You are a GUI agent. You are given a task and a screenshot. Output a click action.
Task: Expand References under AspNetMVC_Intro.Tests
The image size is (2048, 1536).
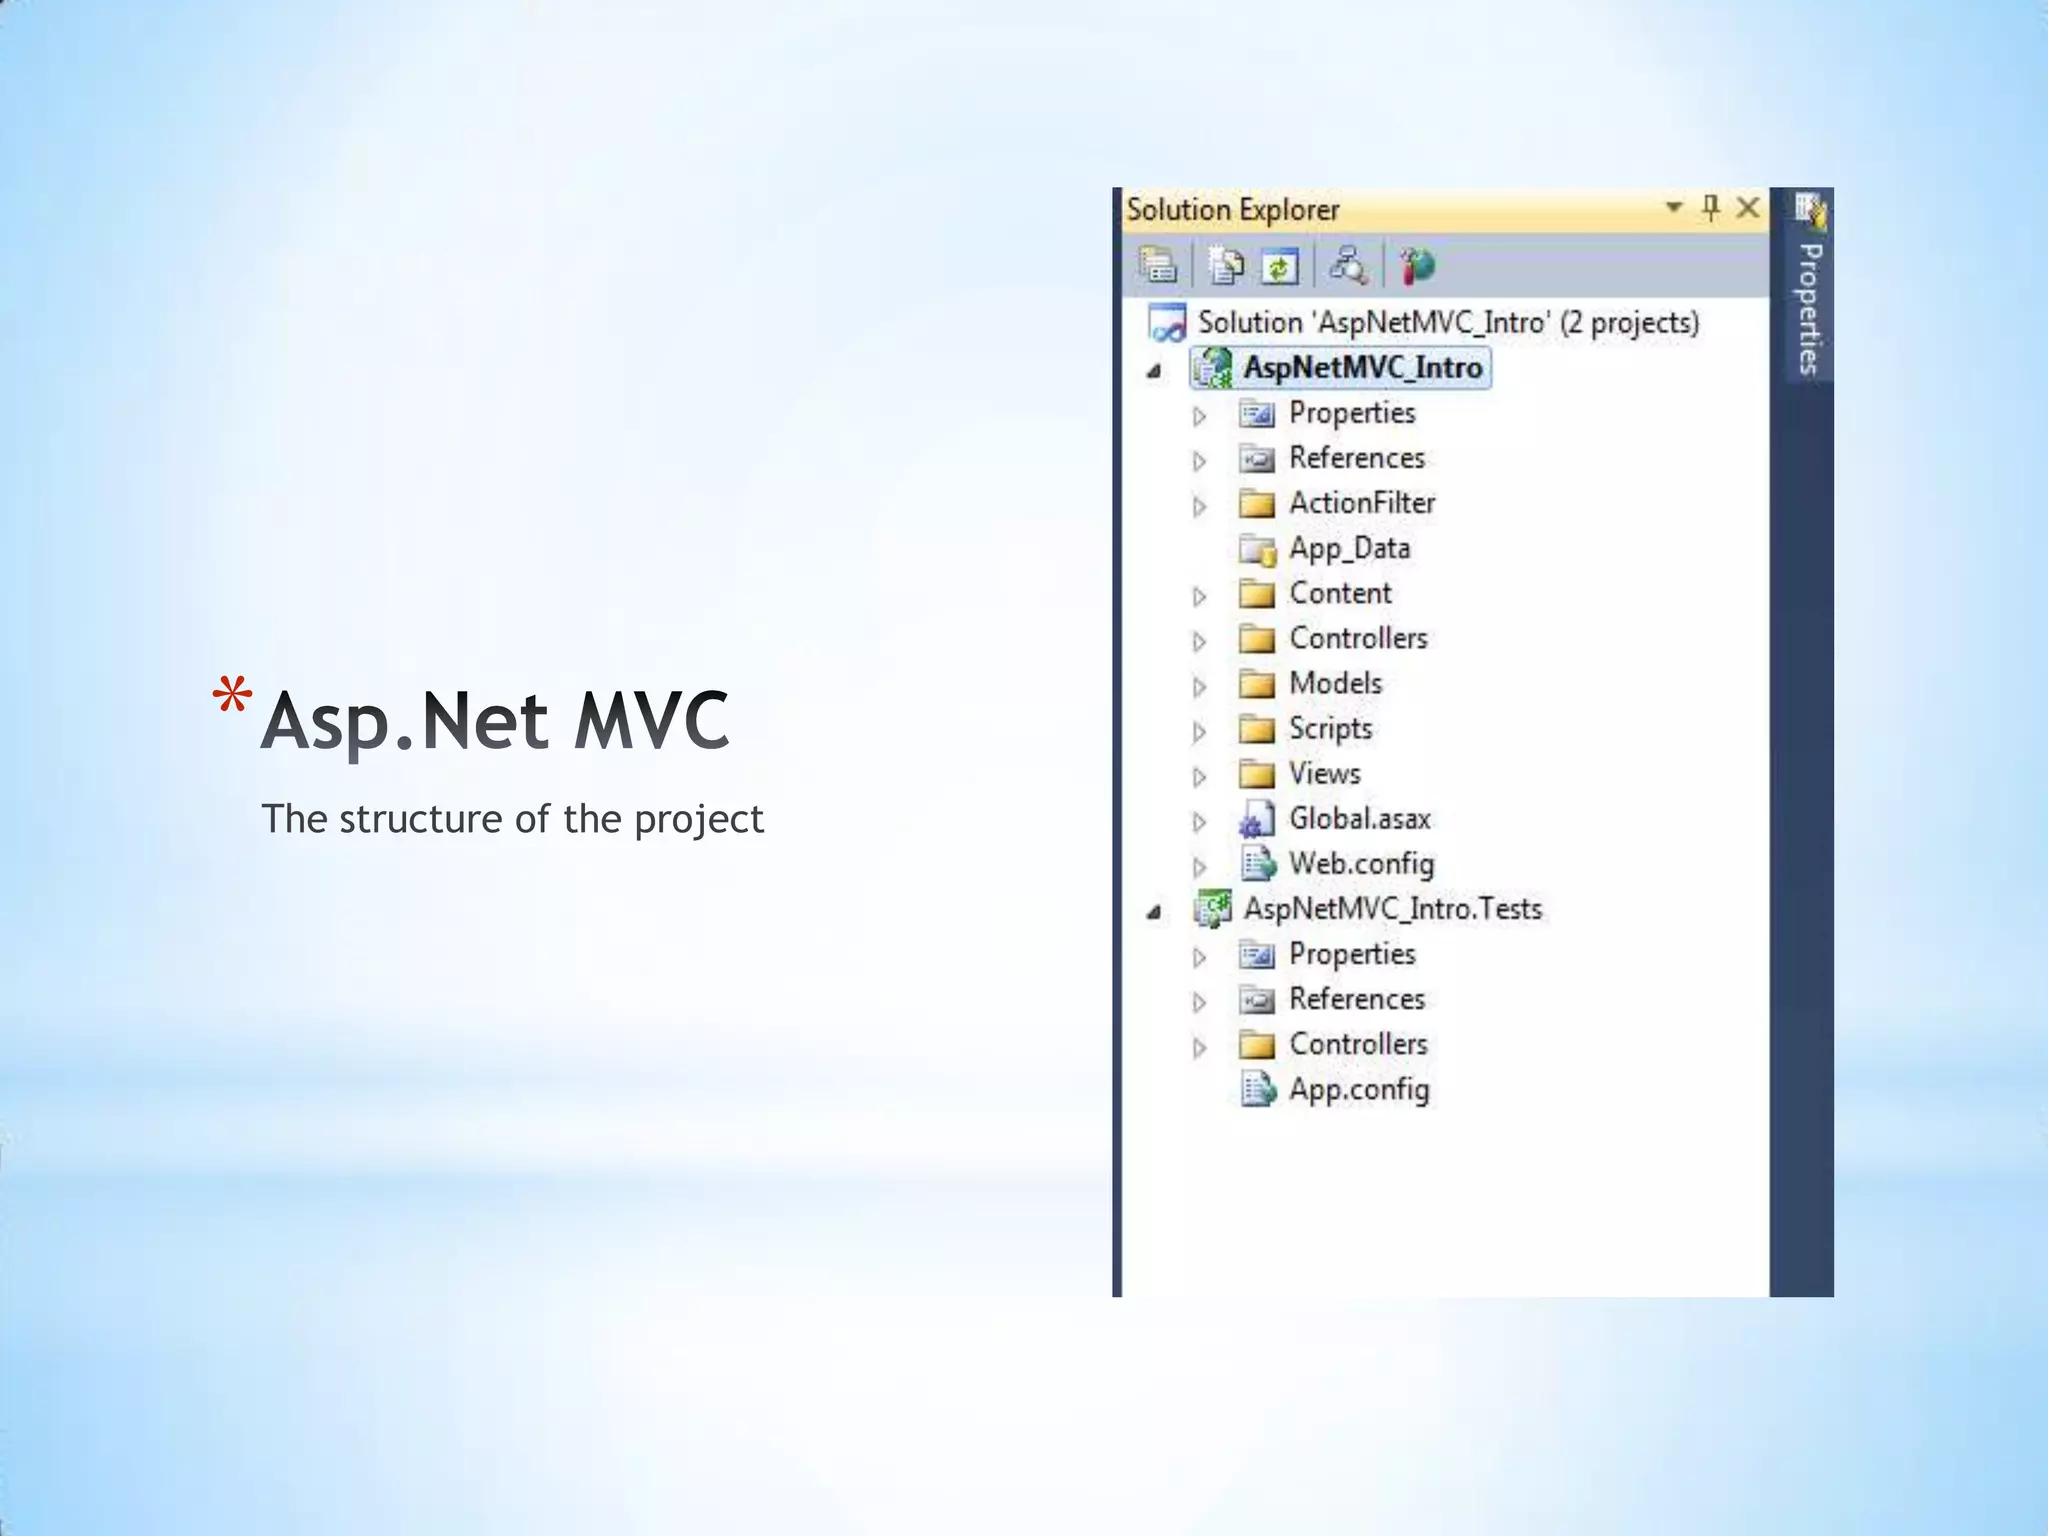coord(1200,1003)
